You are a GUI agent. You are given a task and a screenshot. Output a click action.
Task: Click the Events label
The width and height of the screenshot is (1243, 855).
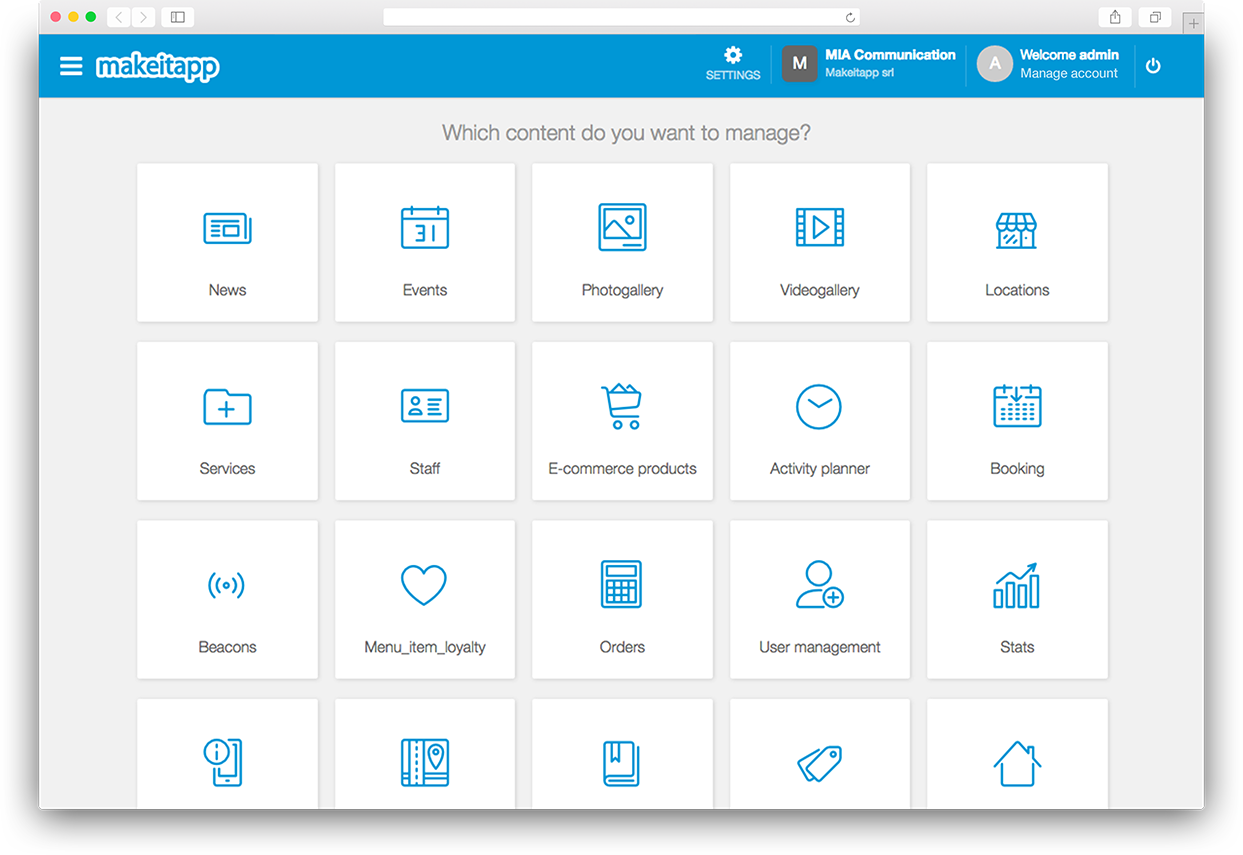pyautogui.click(x=425, y=290)
